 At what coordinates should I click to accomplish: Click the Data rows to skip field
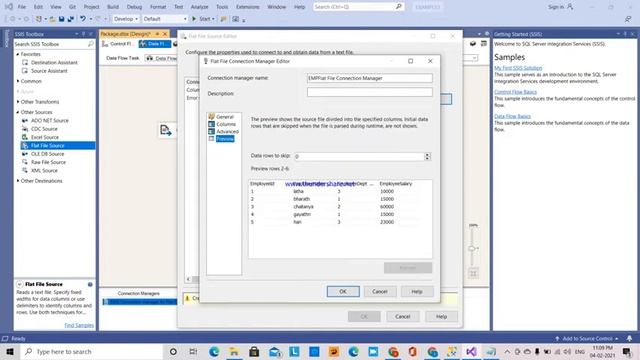coord(359,156)
